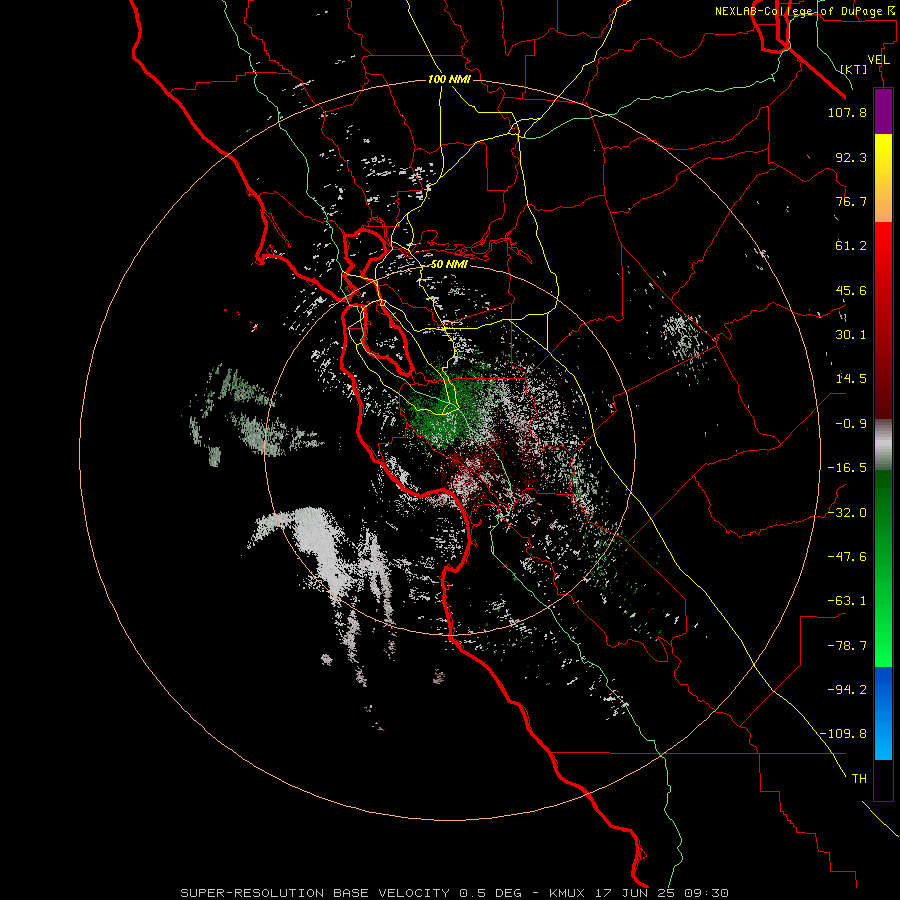900x900 pixels.
Task: Click the purple band of the color bar
Action: pyautogui.click(x=883, y=111)
